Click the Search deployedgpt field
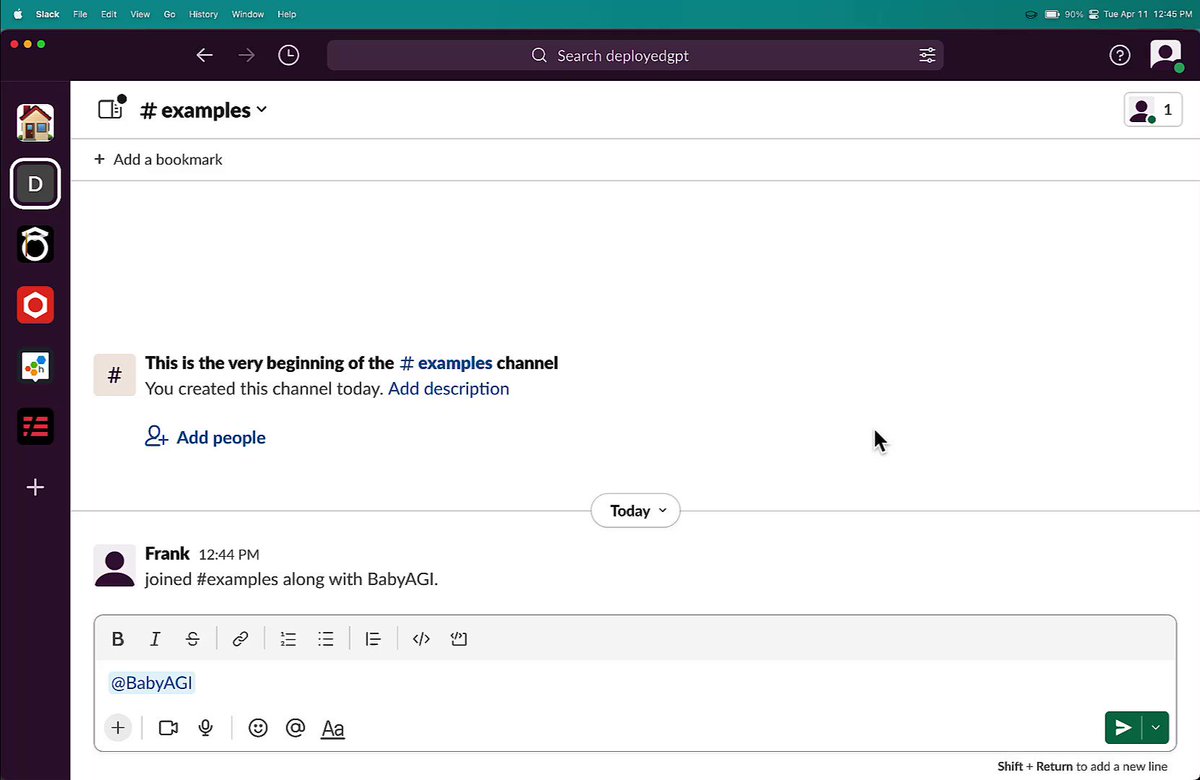The height and width of the screenshot is (780, 1200). (635, 56)
